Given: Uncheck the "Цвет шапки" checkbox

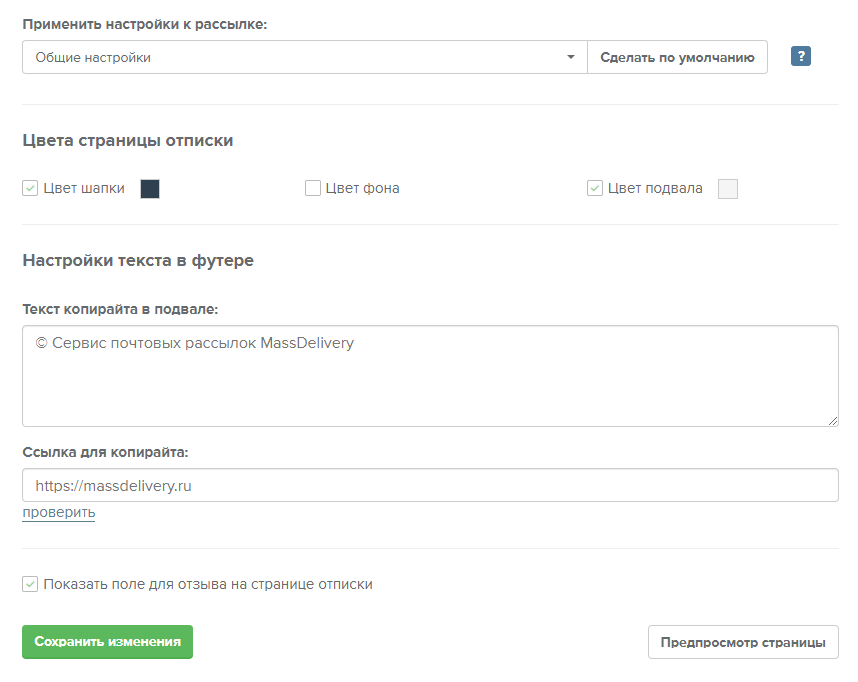Looking at the screenshot, I should pyautogui.click(x=30, y=187).
